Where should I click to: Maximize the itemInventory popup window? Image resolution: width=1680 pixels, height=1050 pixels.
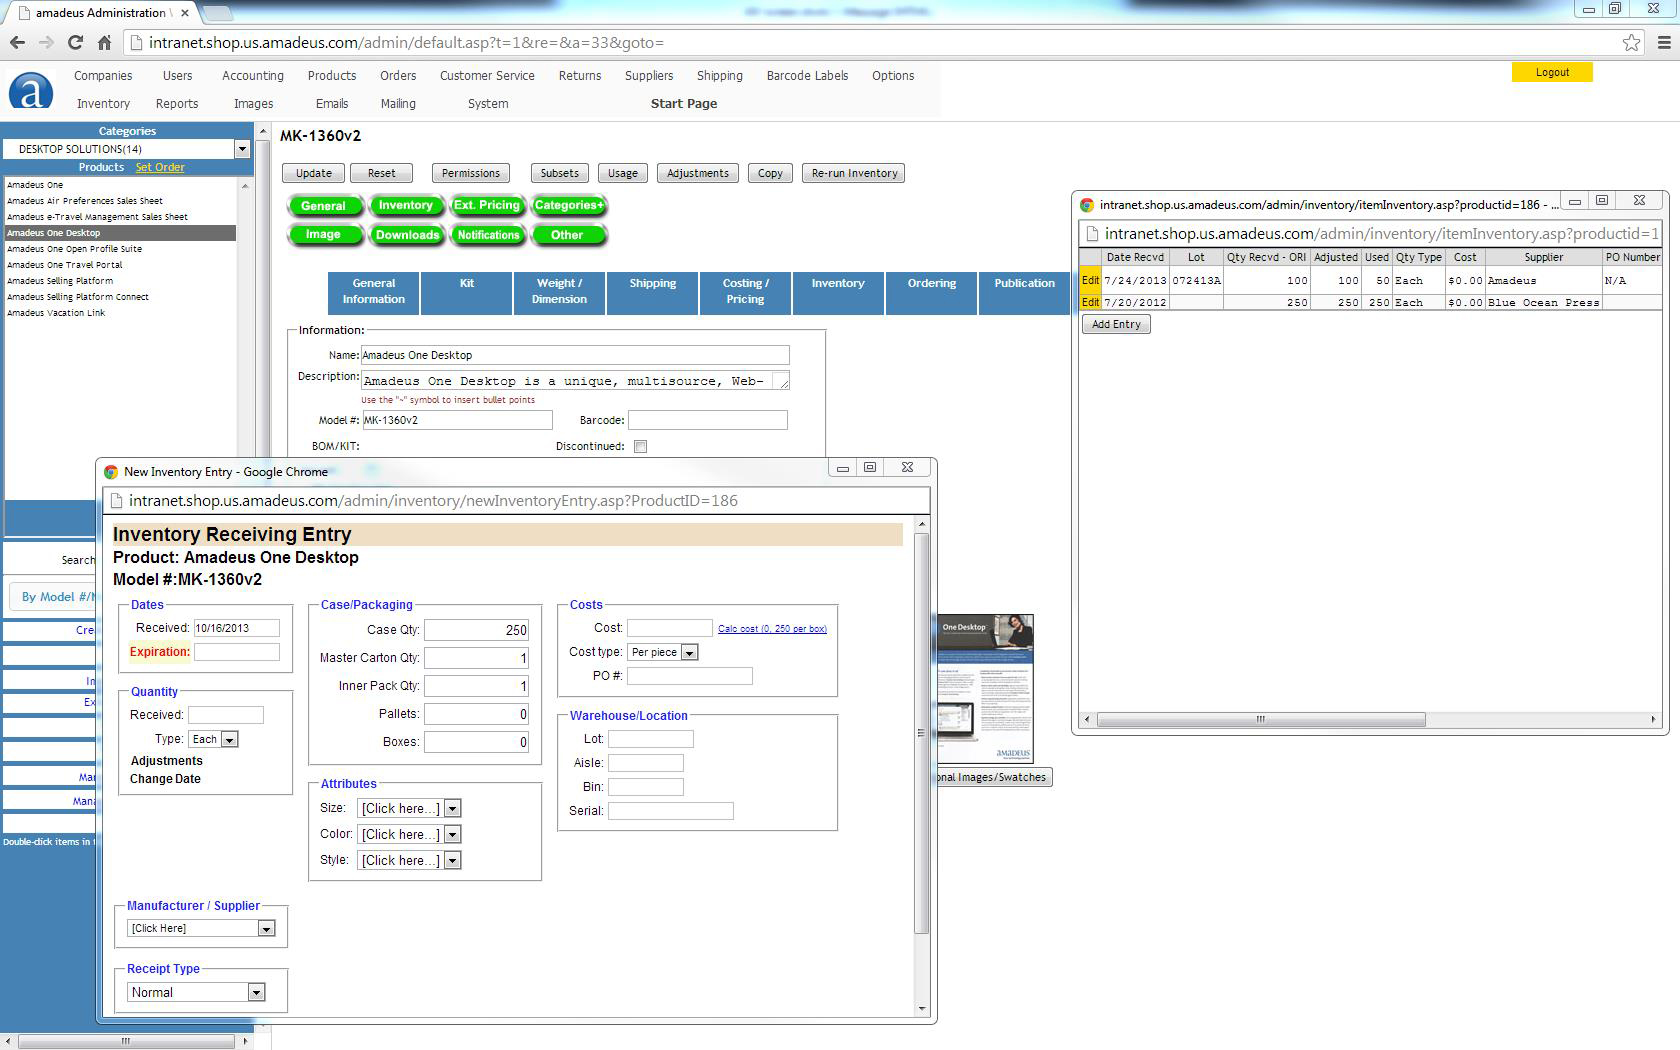point(1602,200)
